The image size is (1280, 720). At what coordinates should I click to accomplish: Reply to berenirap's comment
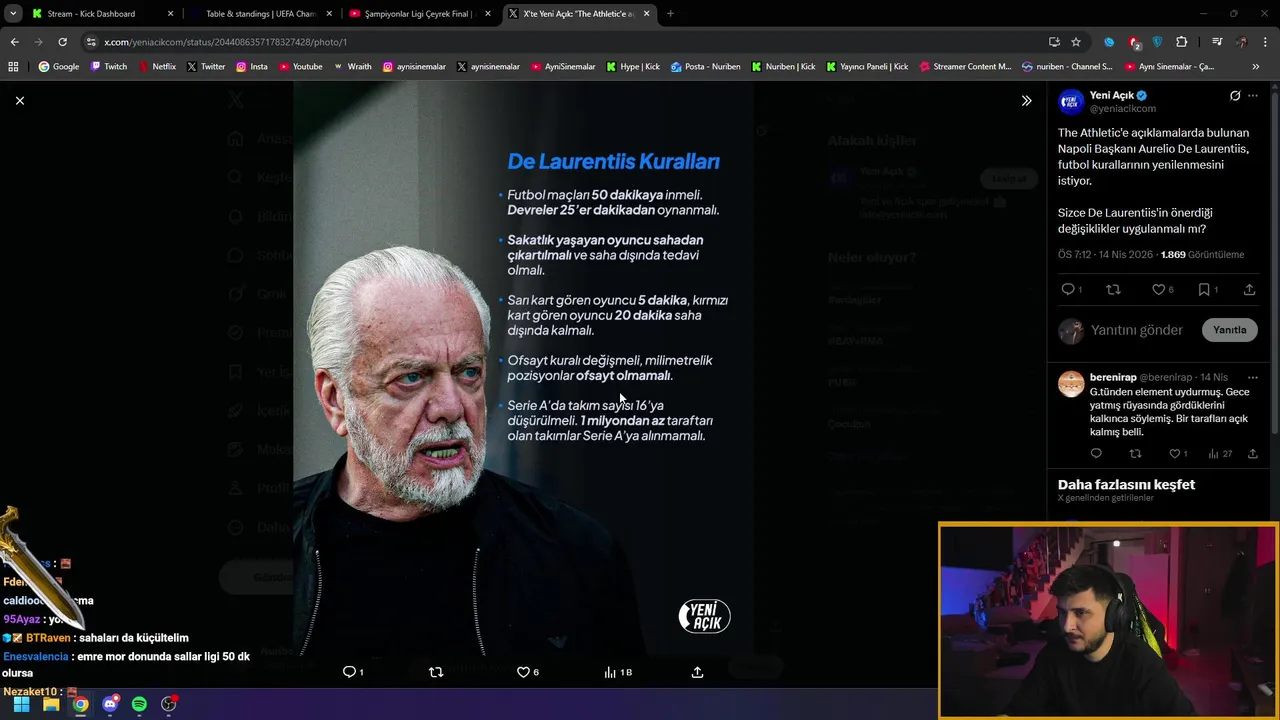[1096, 453]
